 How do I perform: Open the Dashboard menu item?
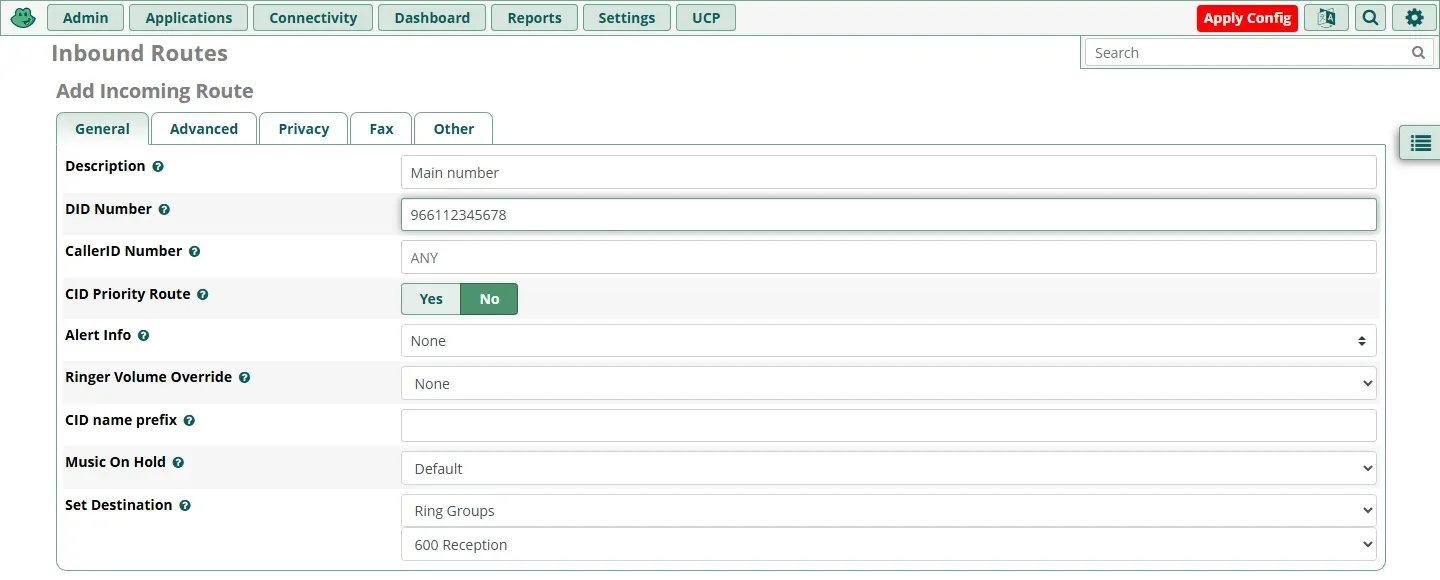click(x=432, y=18)
